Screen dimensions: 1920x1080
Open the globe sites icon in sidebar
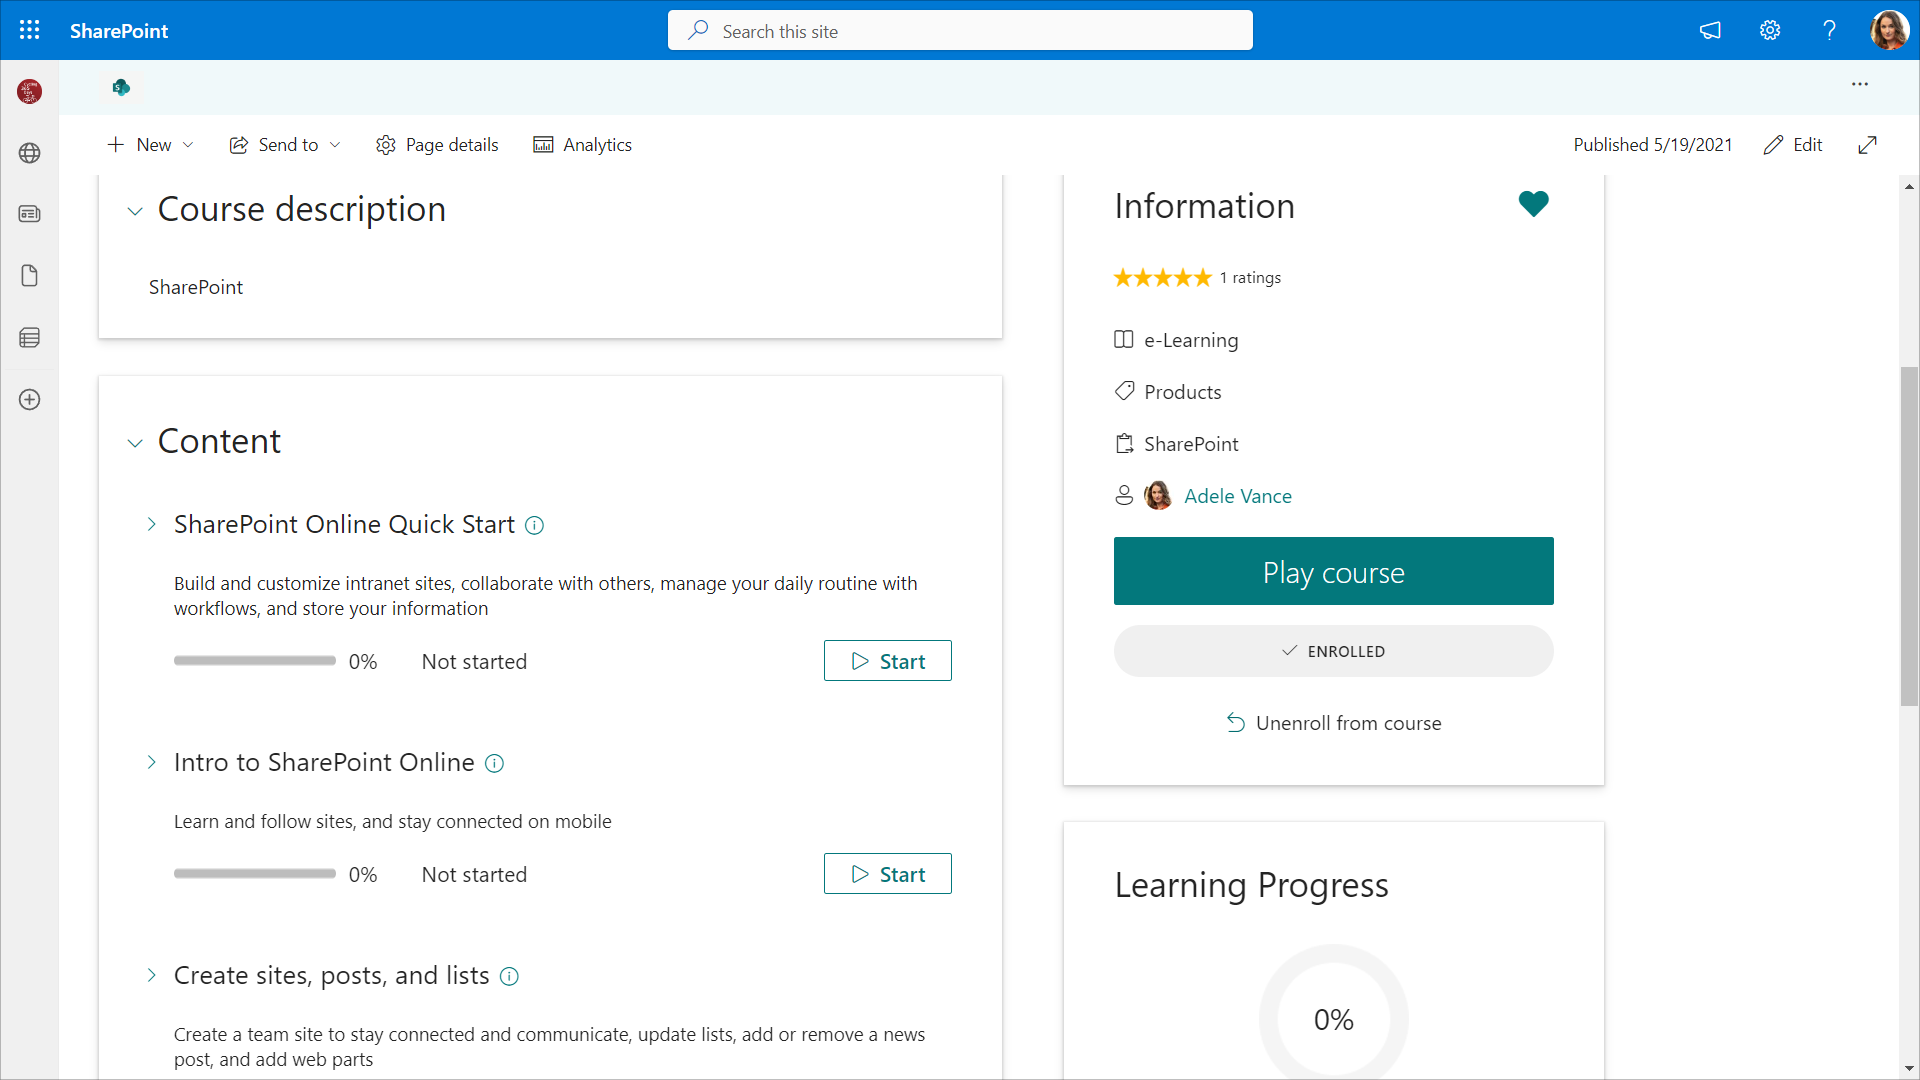coord(30,153)
